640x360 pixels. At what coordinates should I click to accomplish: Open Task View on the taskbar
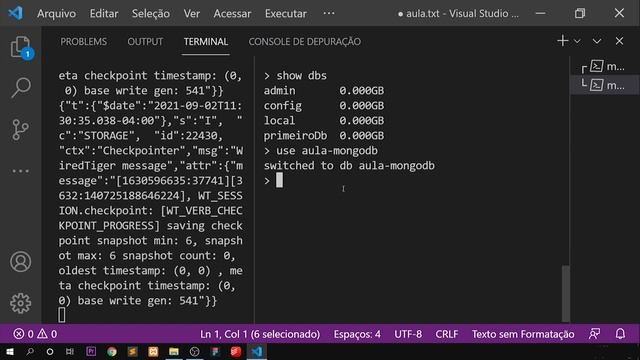click(x=70, y=351)
